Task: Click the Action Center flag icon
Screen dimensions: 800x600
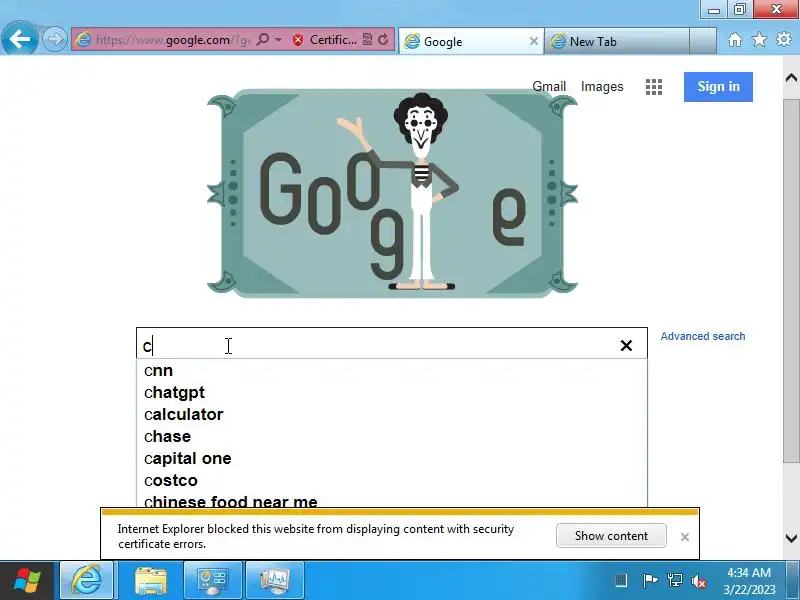Action: point(649,581)
